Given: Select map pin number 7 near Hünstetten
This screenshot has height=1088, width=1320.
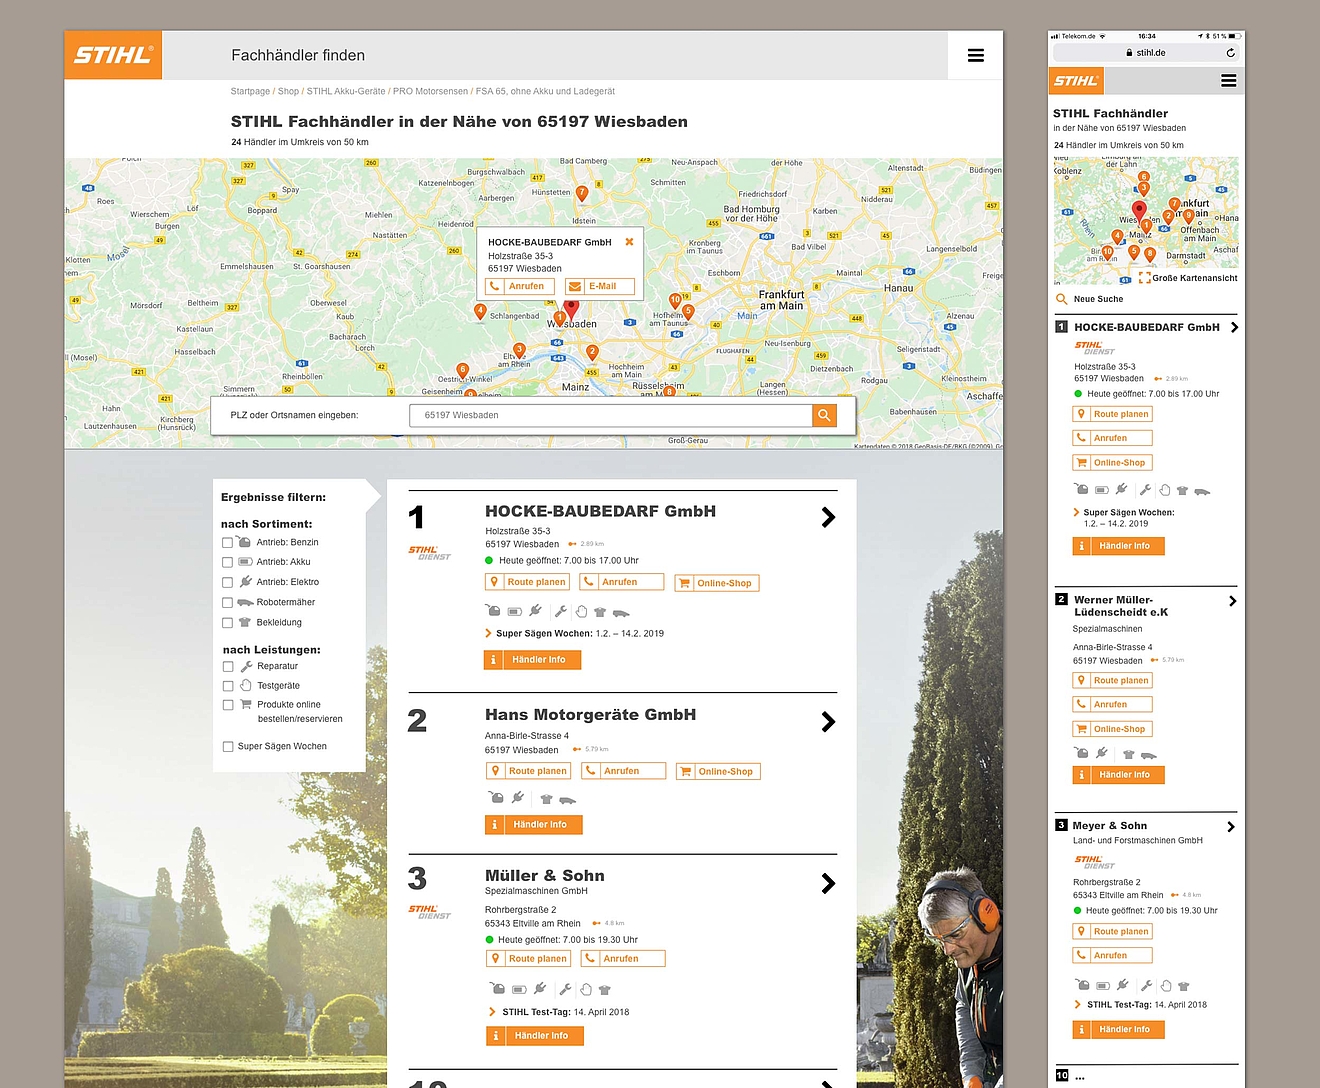Looking at the screenshot, I should (x=582, y=194).
